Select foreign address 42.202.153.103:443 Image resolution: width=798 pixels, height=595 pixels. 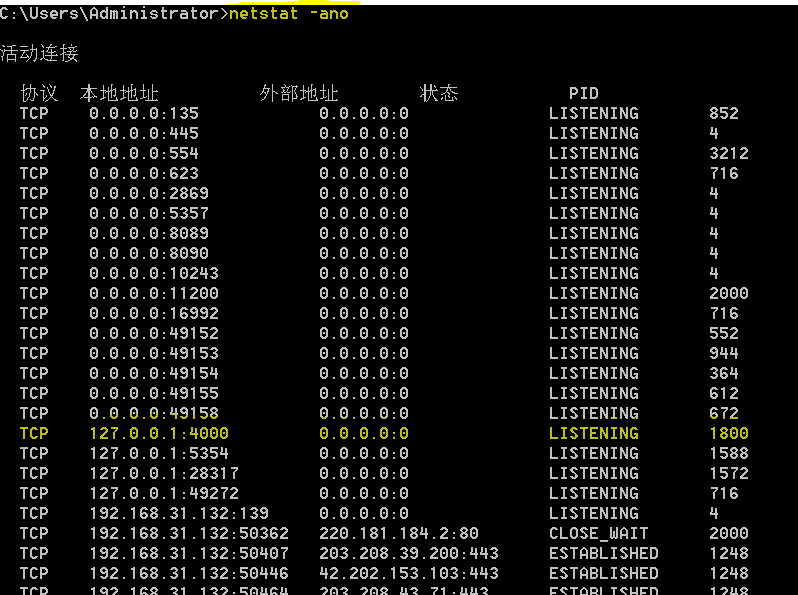pyautogui.click(x=409, y=574)
